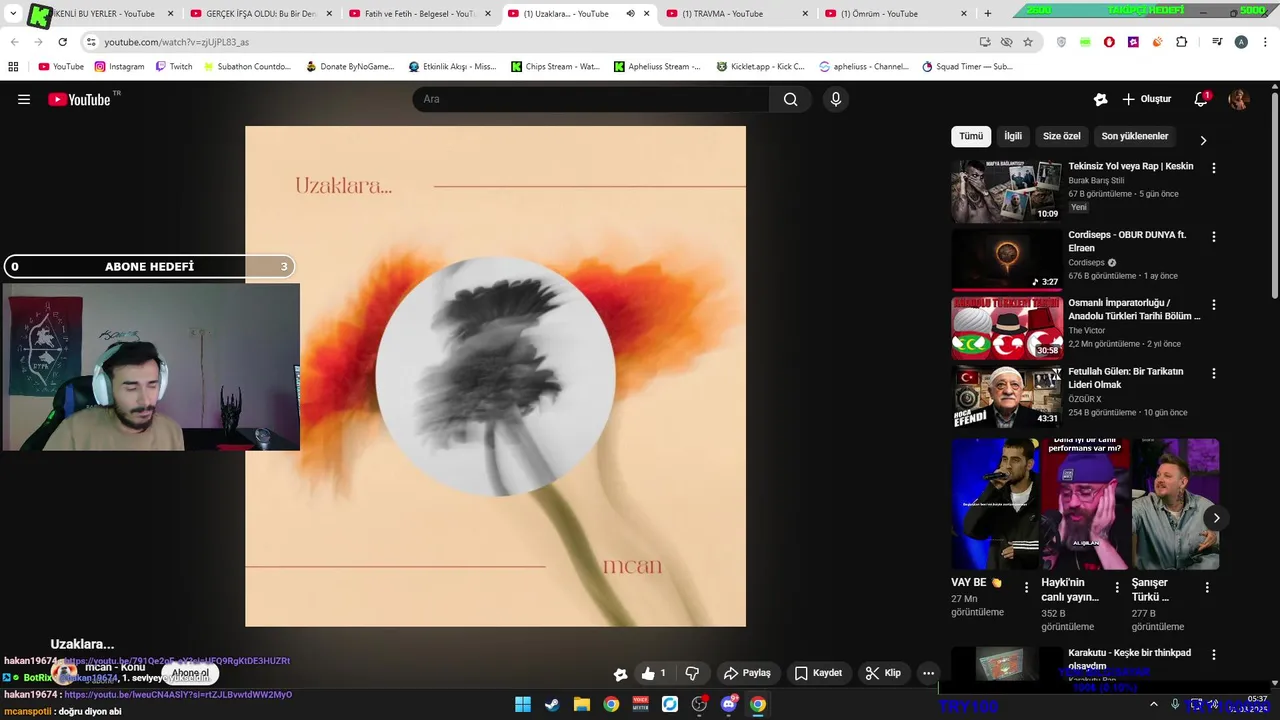Open options for VAY BE short
The height and width of the screenshot is (720, 1280).
point(1027,588)
